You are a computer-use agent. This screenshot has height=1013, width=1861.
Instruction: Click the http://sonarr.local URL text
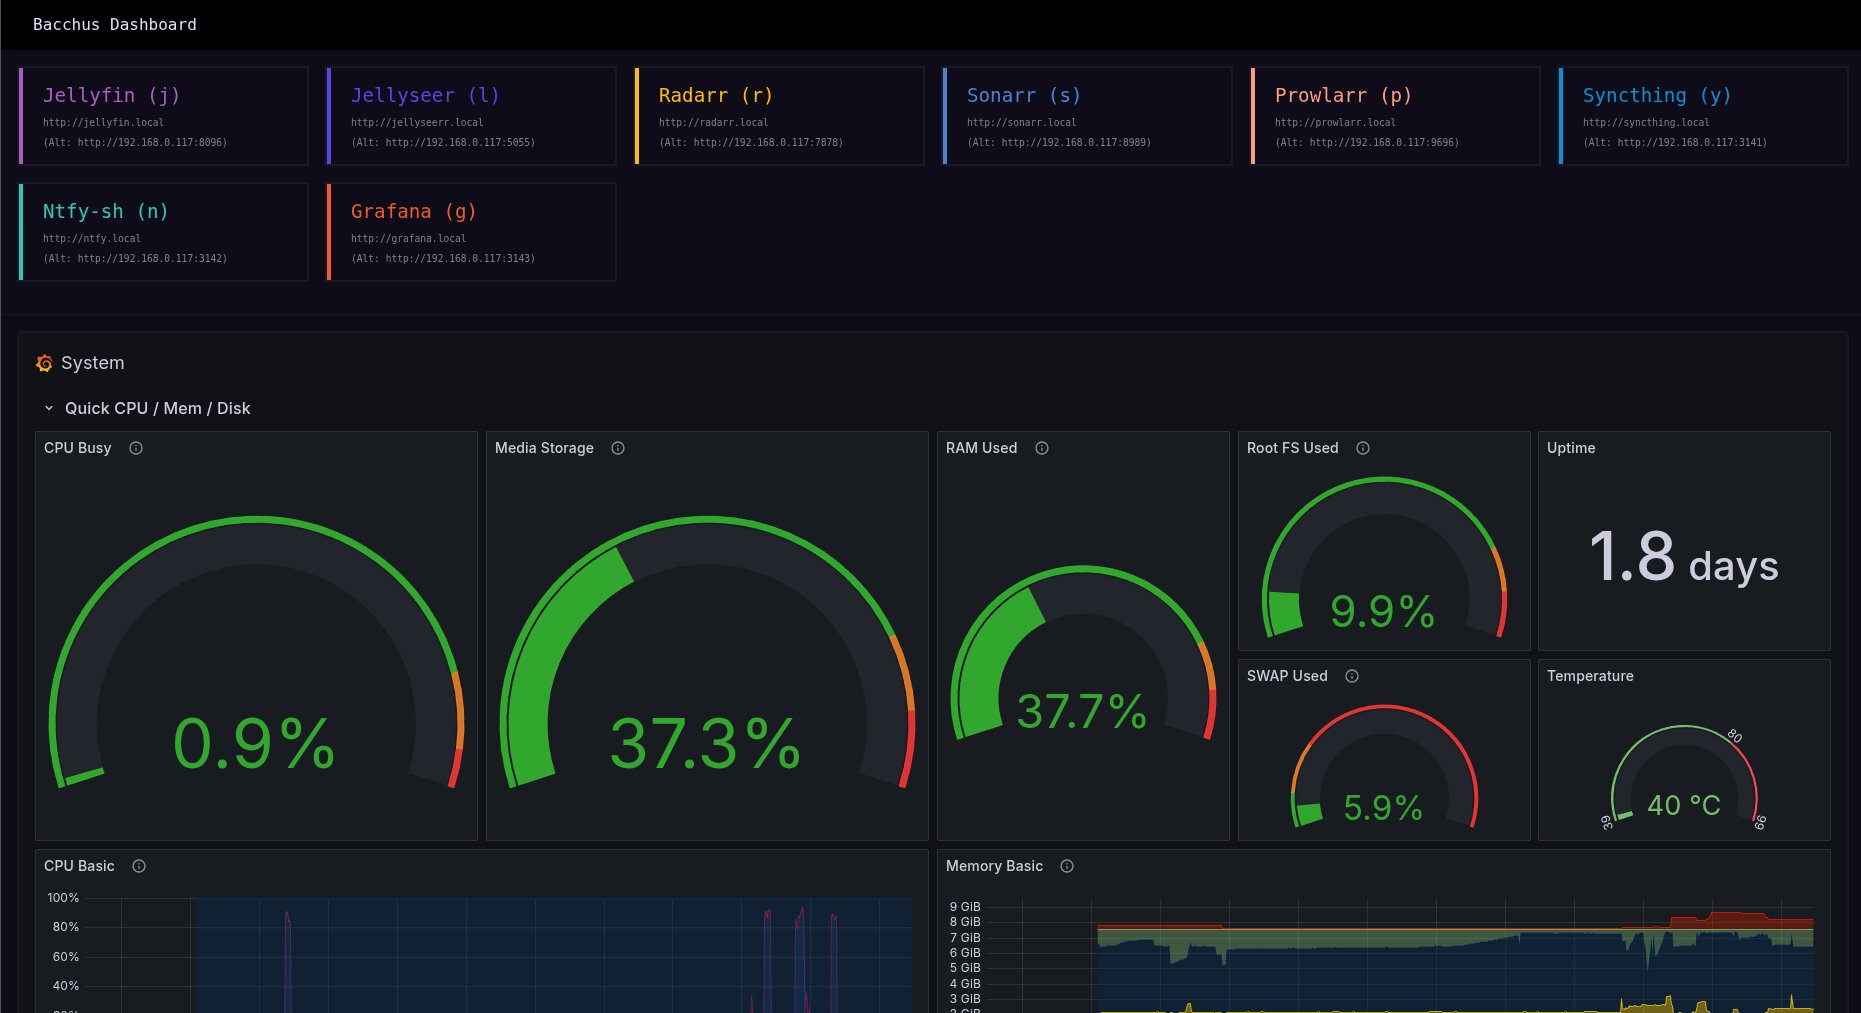pos(1022,122)
